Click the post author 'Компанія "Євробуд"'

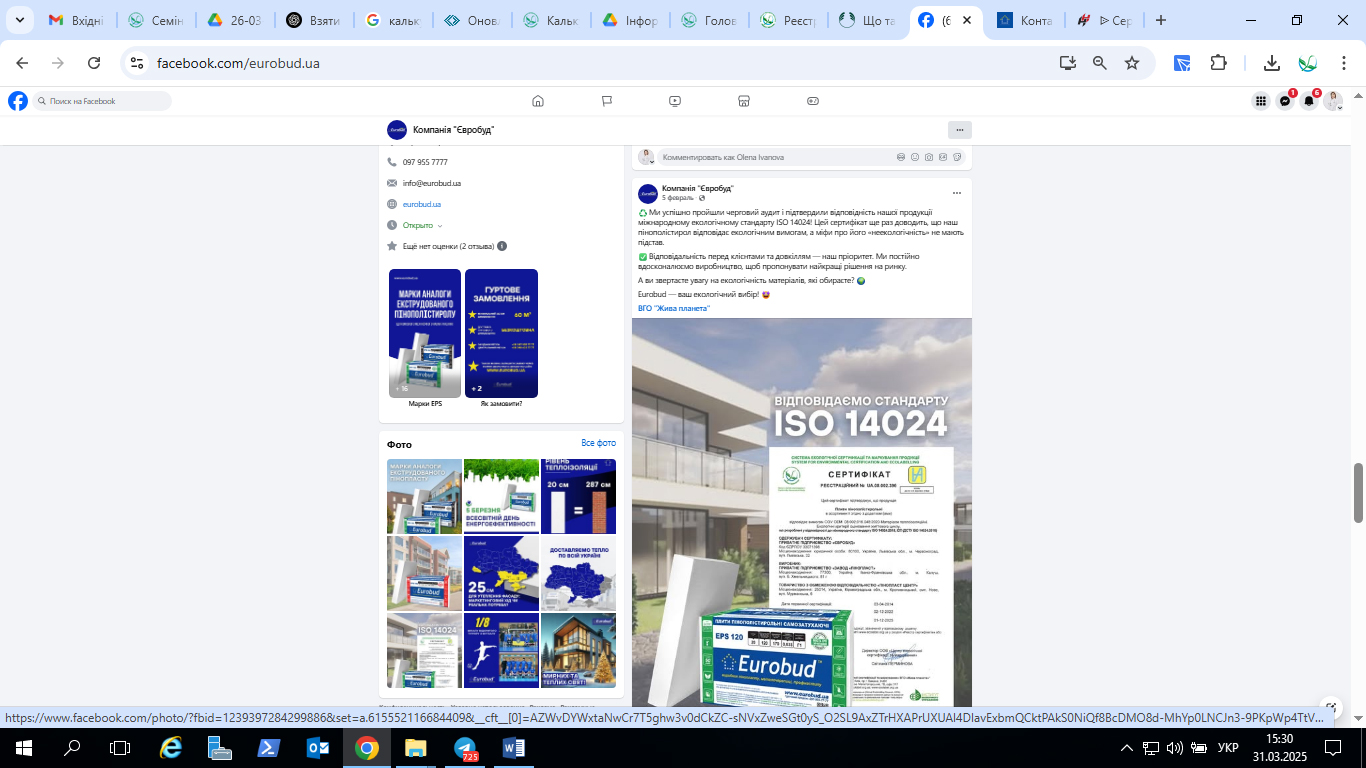pyautogui.click(x=698, y=188)
